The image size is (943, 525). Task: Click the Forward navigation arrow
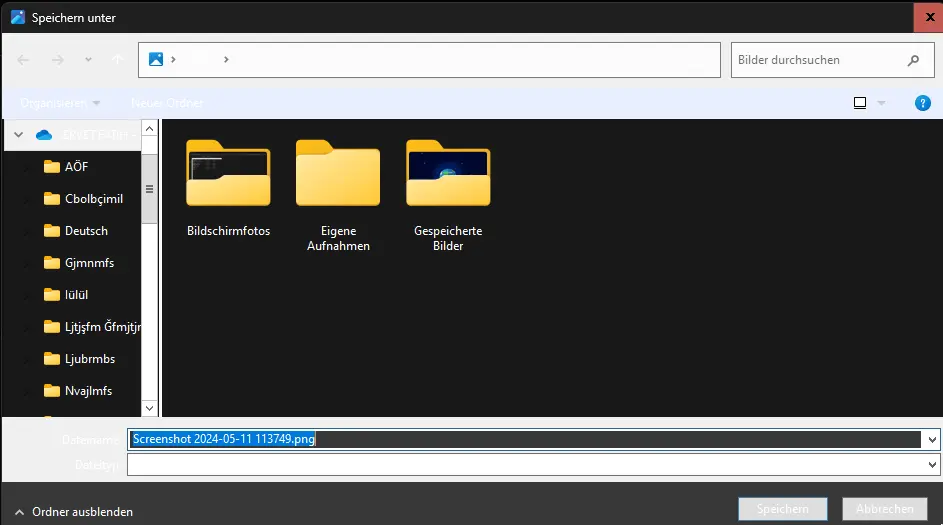tap(58, 60)
